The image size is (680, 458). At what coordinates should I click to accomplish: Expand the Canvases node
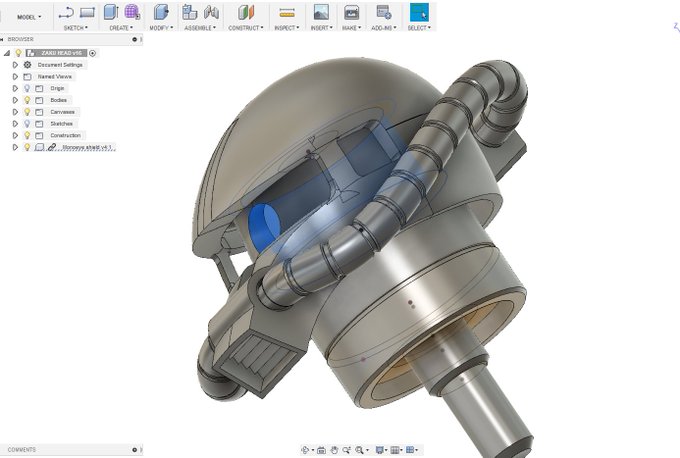[16, 112]
